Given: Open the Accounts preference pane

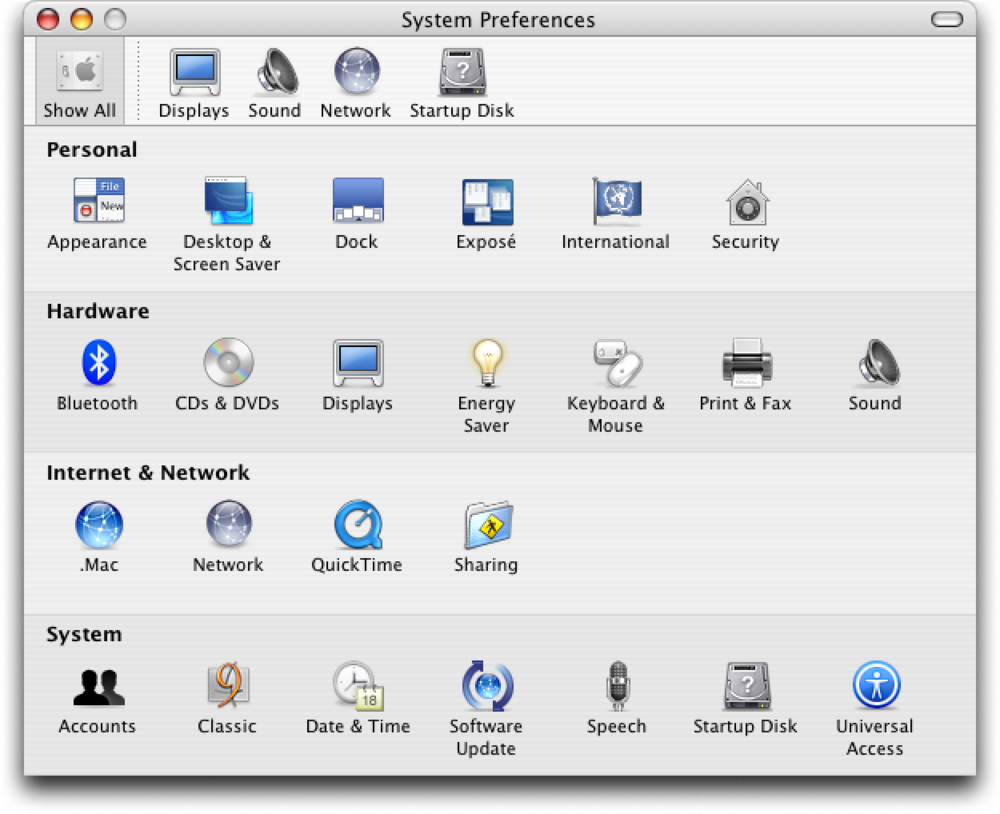Looking at the screenshot, I should [x=98, y=699].
